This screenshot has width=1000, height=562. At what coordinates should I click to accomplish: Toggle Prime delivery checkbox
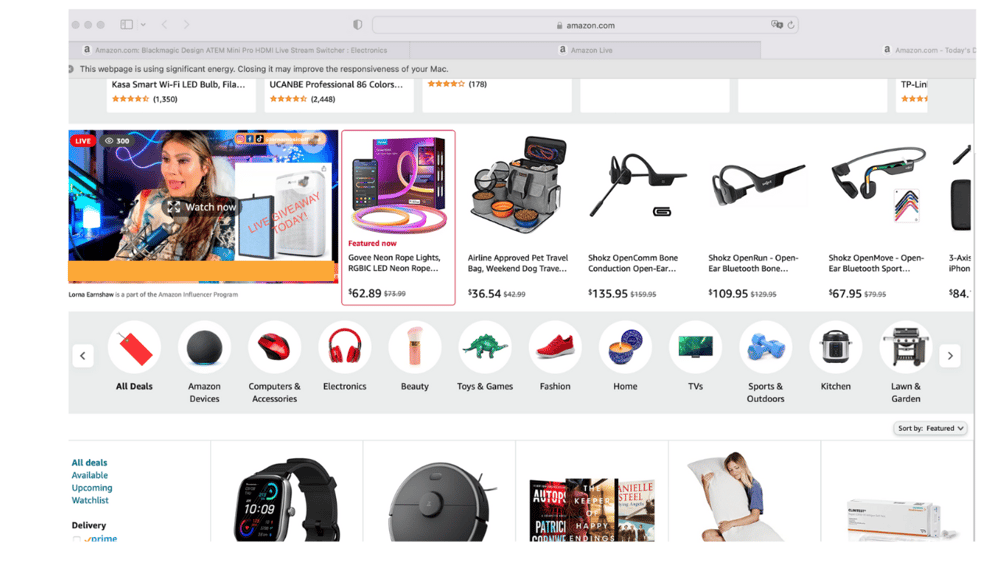pyautogui.click(x=77, y=539)
